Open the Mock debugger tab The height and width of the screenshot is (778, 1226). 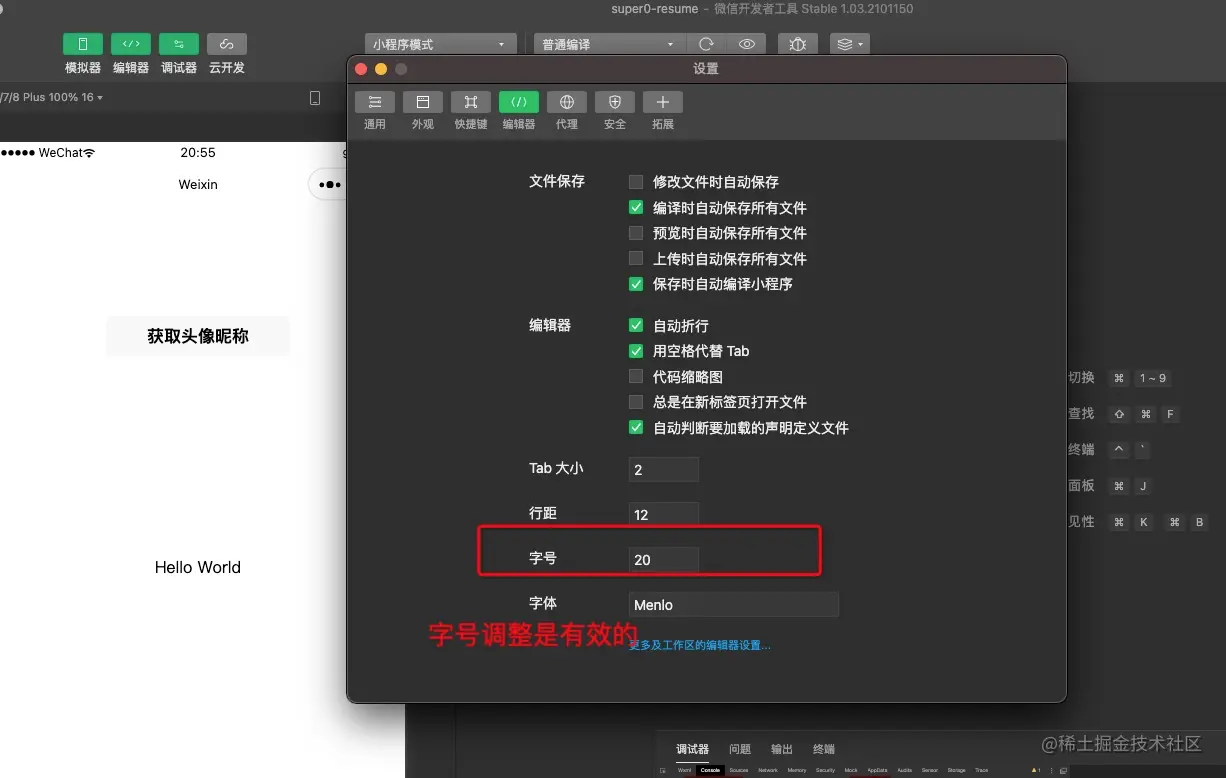[x=851, y=770]
